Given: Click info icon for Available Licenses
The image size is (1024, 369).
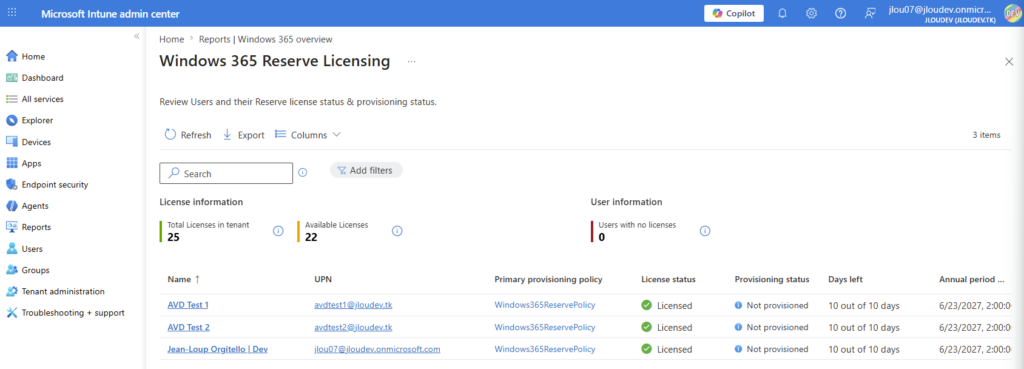Looking at the screenshot, I should click(397, 231).
